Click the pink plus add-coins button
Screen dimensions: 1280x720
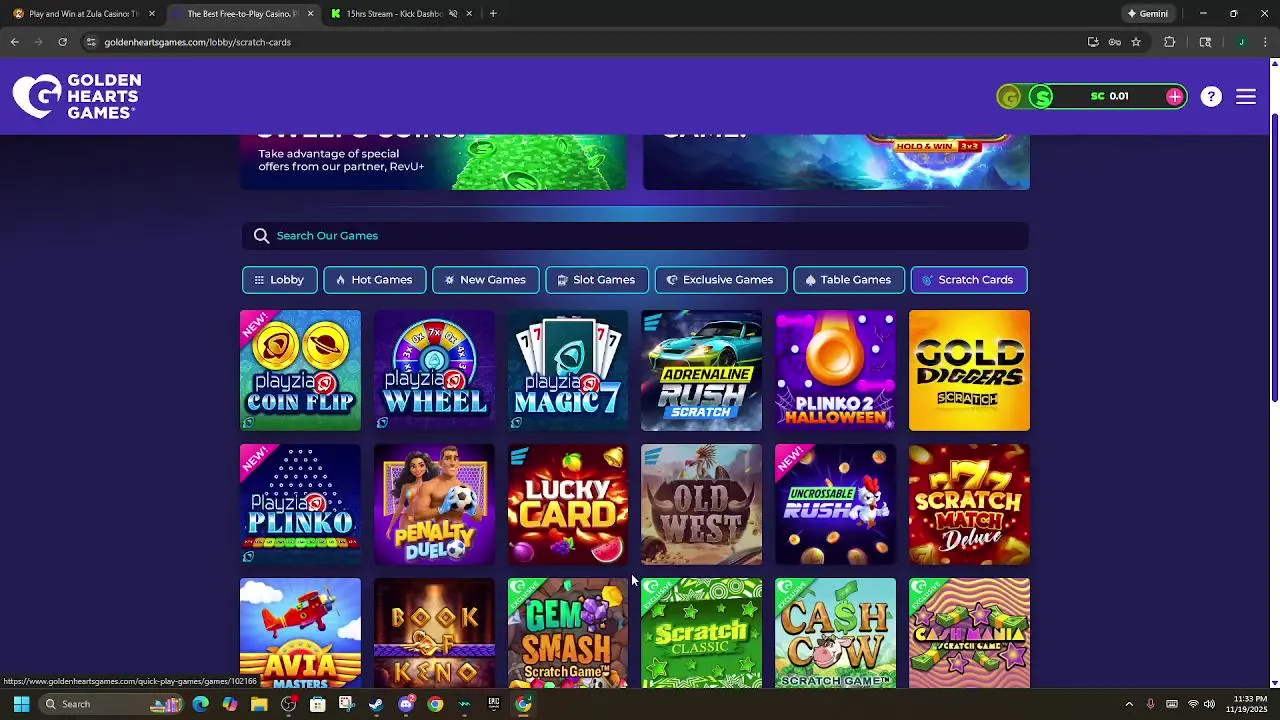tap(1174, 97)
